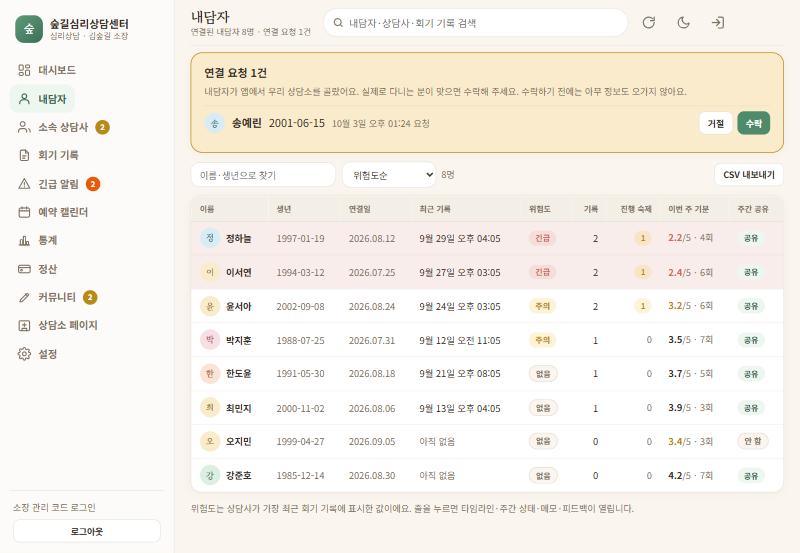The width and height of the screenshot is (800, 553).
Task: Open the 회기 기록 menu label
Action: pyautogui.click(x=58, y=155)
